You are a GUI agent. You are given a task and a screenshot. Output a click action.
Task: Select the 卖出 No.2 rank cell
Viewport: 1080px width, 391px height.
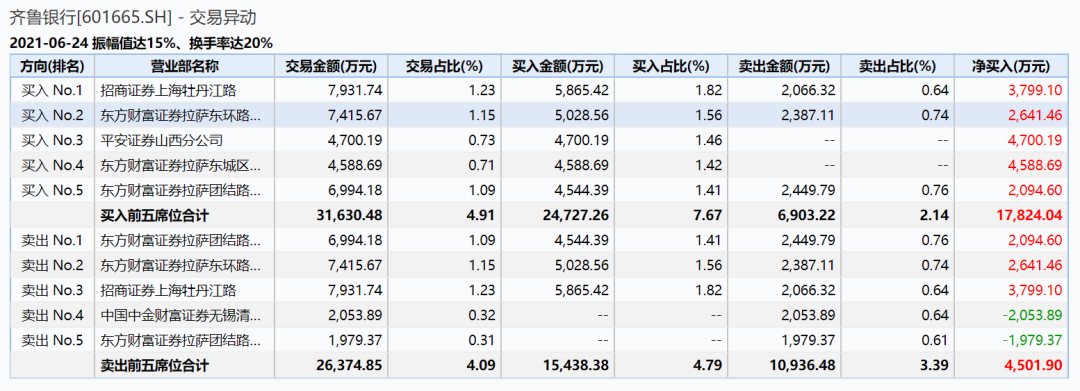[52, 265]
